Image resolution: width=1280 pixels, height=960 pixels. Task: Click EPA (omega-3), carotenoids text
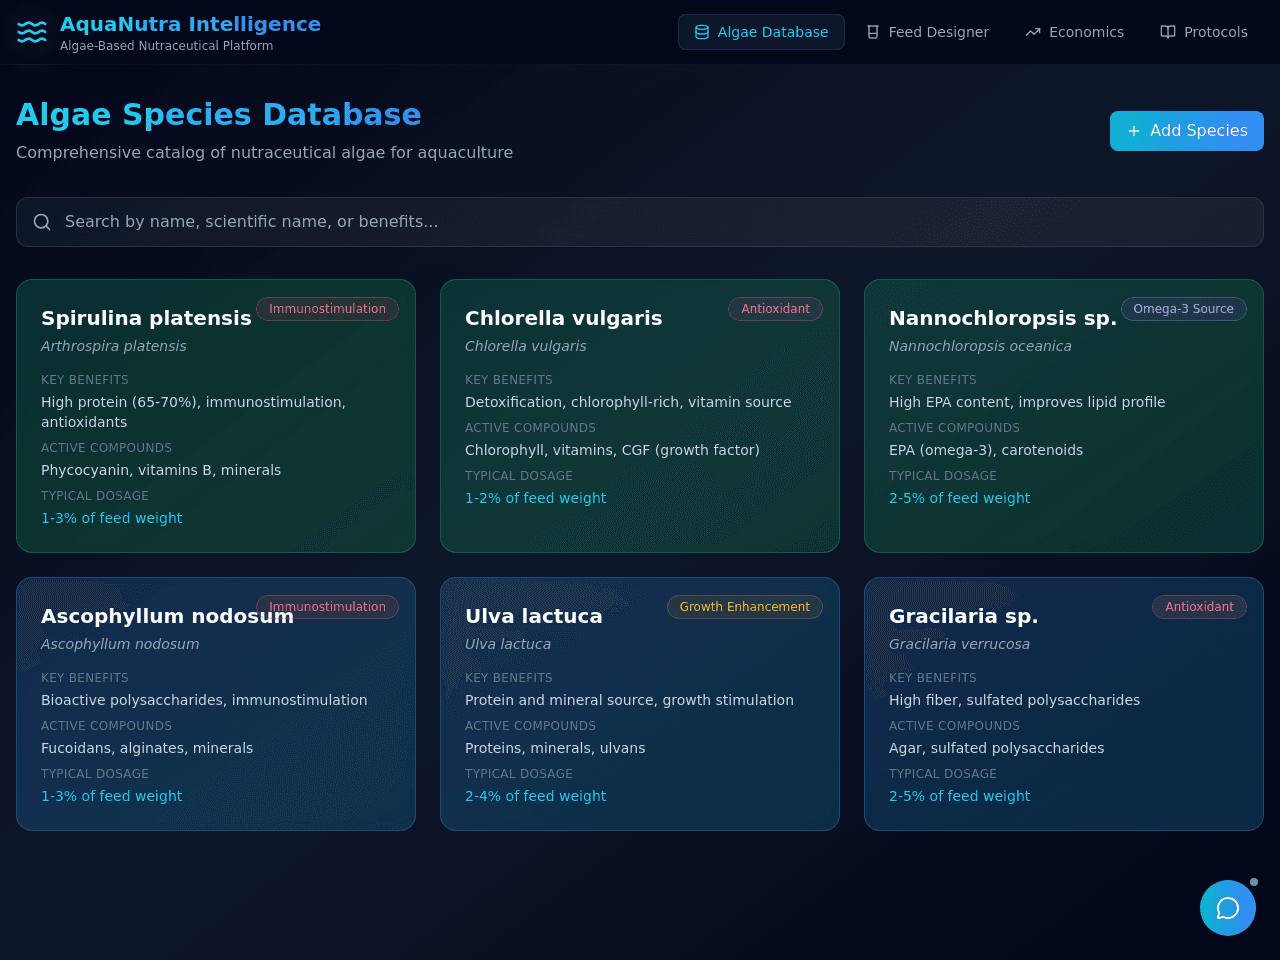click(x=986, y=450)
